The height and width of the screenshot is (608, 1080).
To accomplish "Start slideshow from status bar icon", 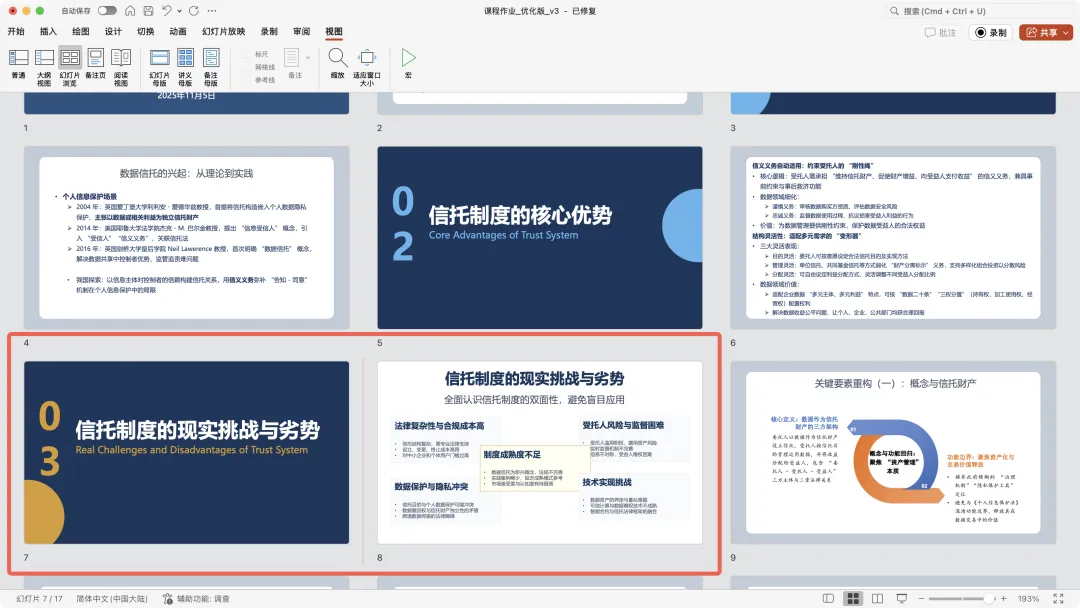I will point(902,599).
